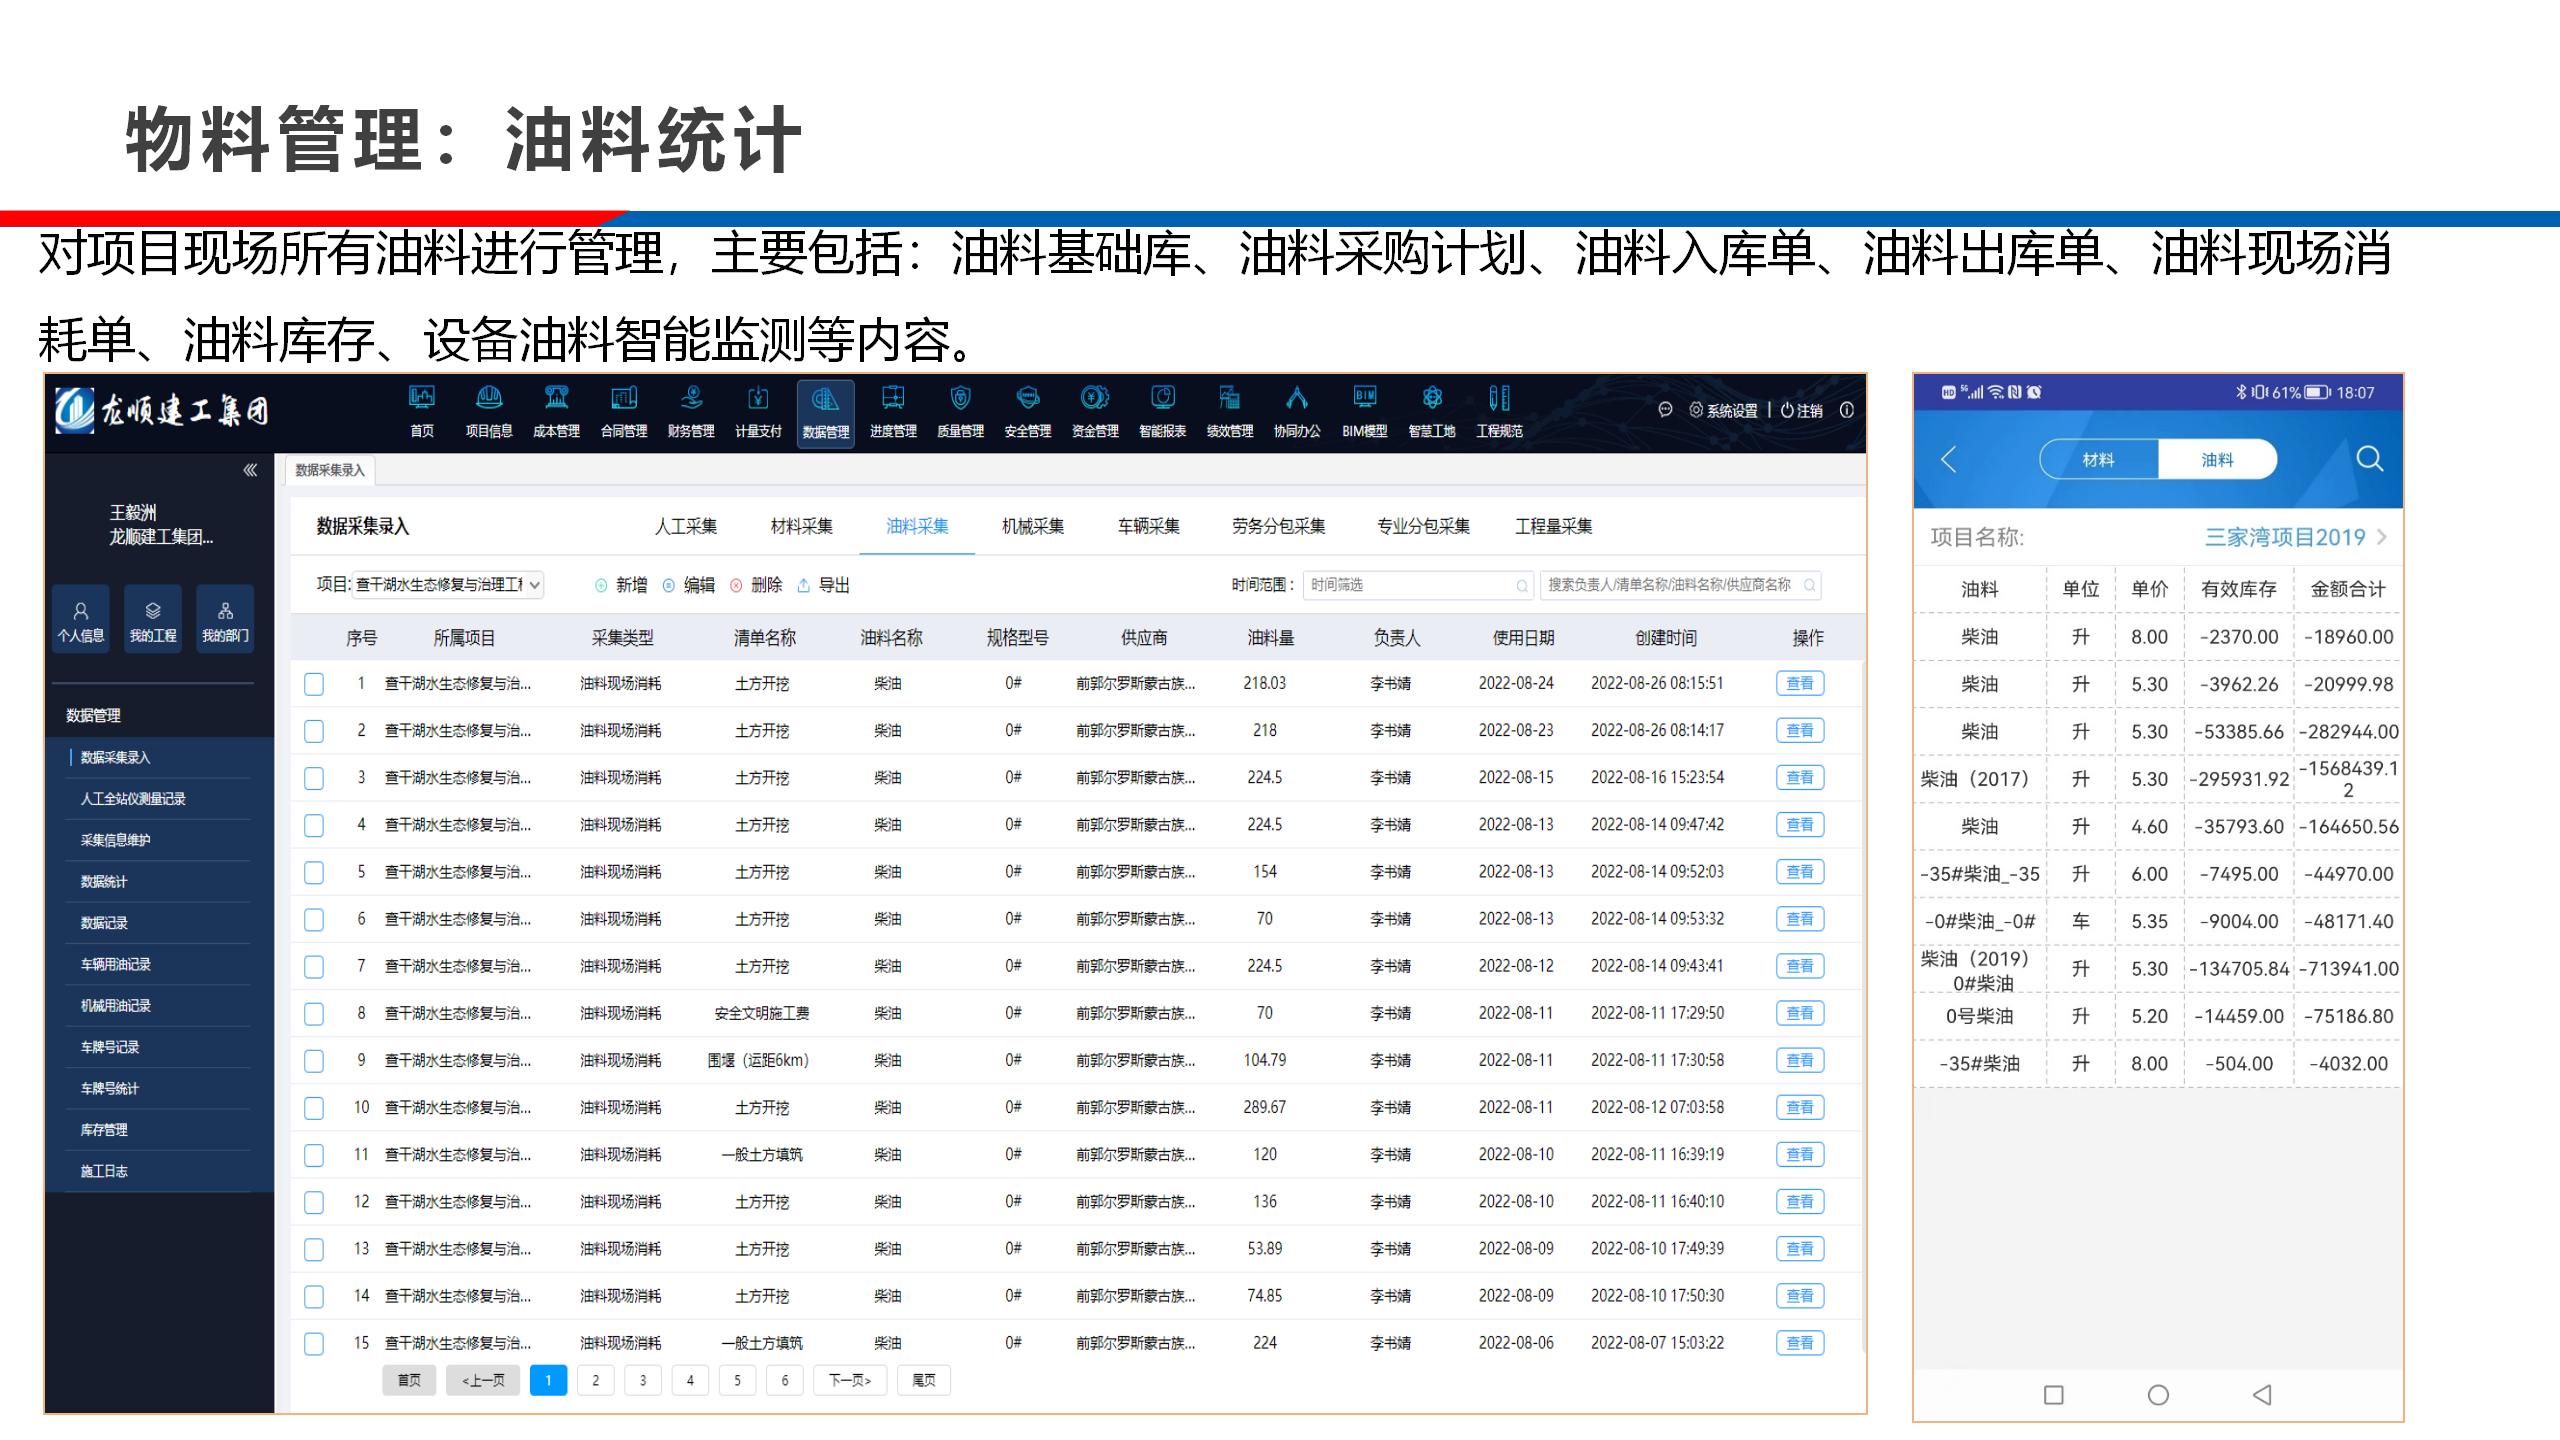Select the checkbox for row 15

[x=314, y=1344]
